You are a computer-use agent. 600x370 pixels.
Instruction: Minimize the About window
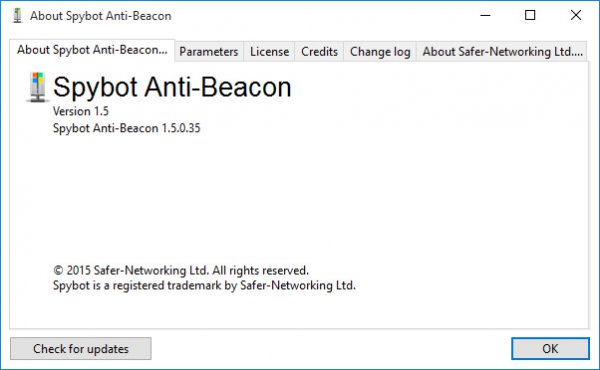coord(486,15)
